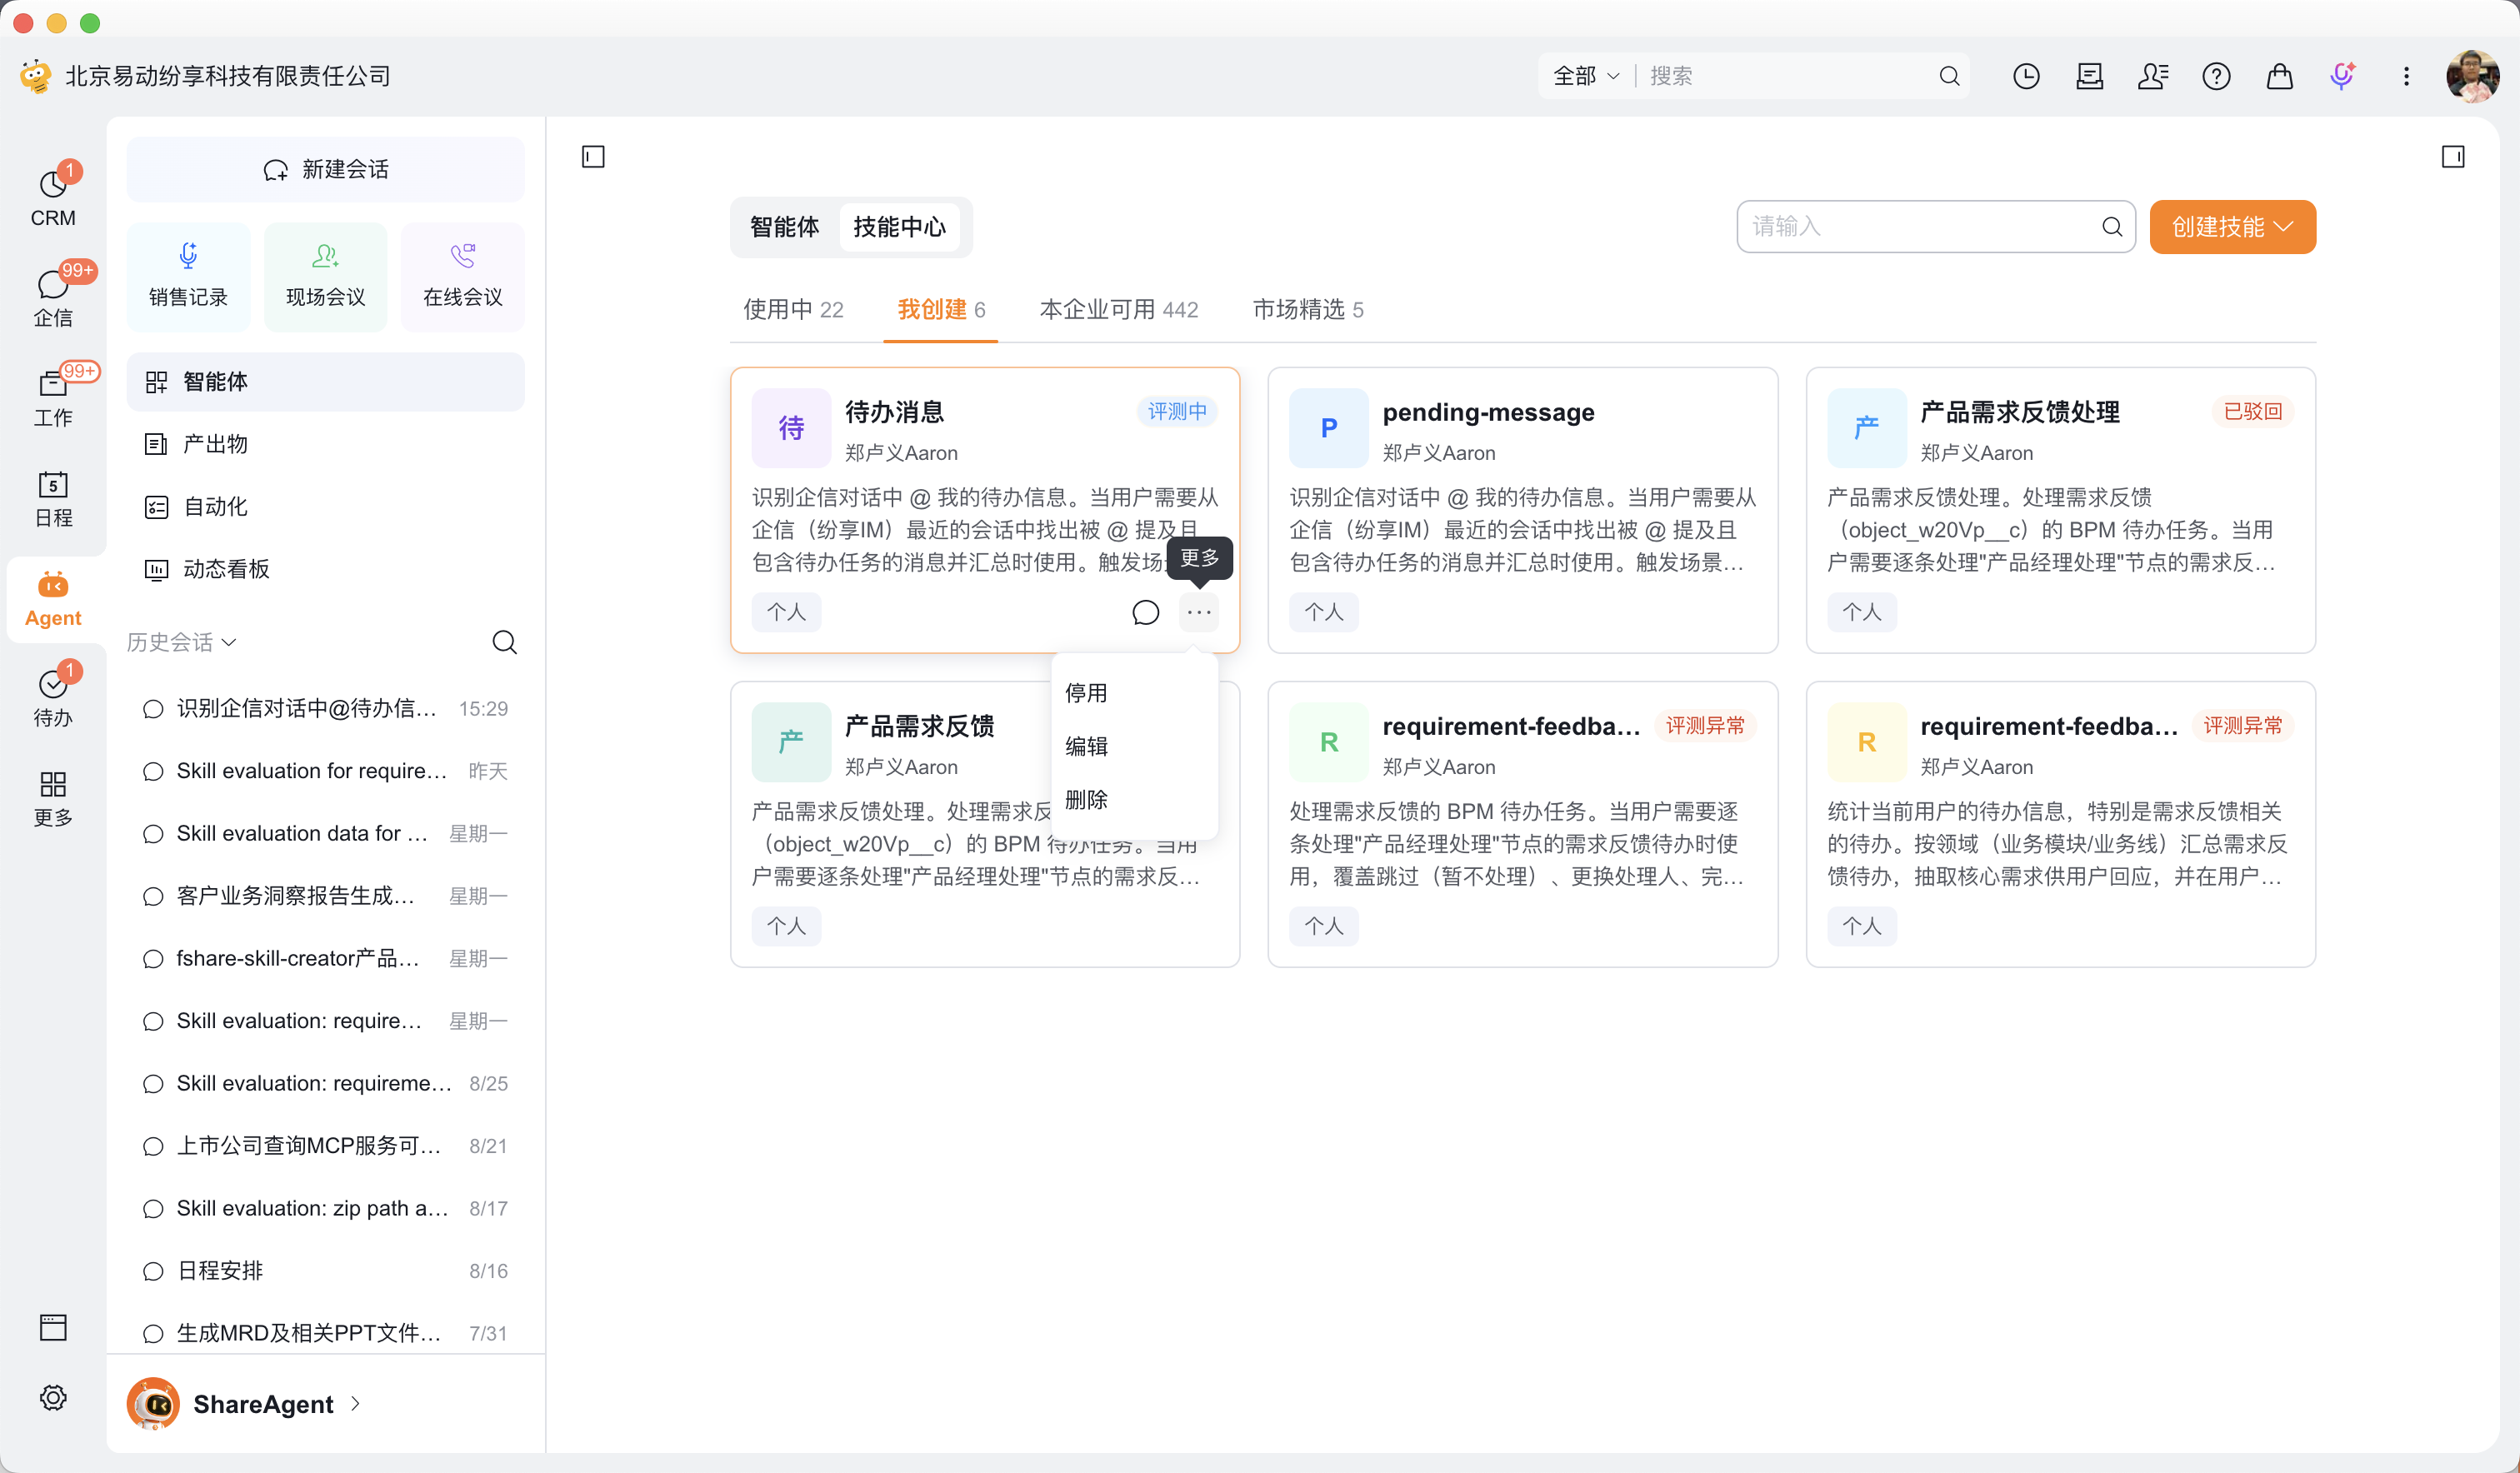2520x1473 pixels.
Task: Click the skill search magnifier icon
Action: [x=2111, y=227]
